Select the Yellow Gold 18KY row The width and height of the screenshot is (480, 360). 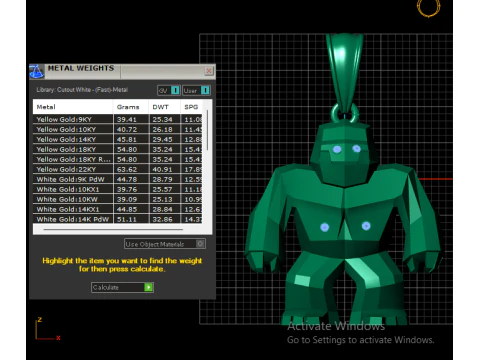(x=117, y=149)
